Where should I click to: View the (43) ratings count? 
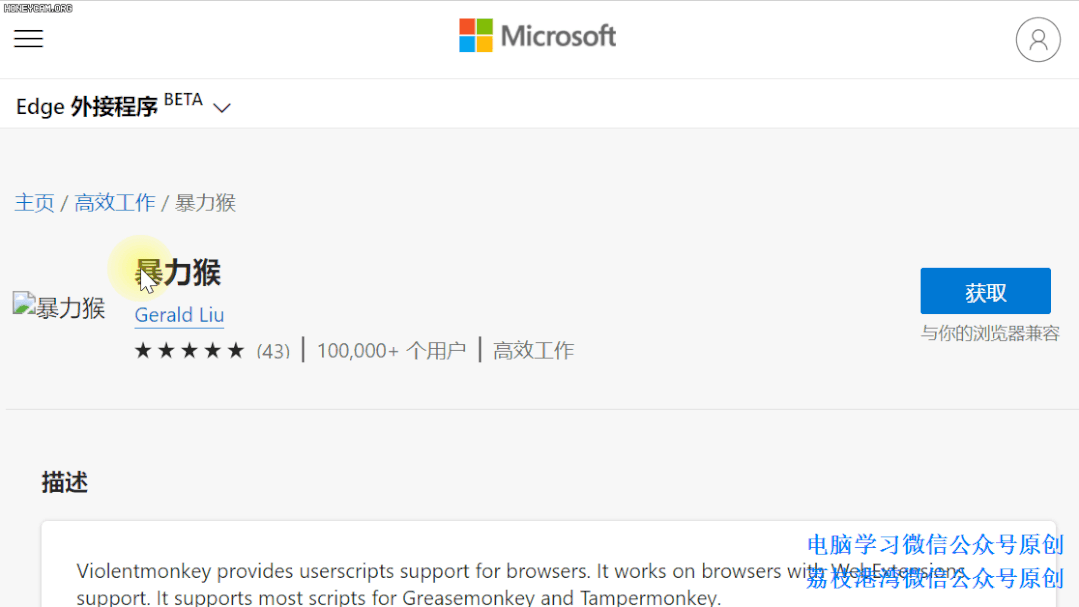[273, 351]
